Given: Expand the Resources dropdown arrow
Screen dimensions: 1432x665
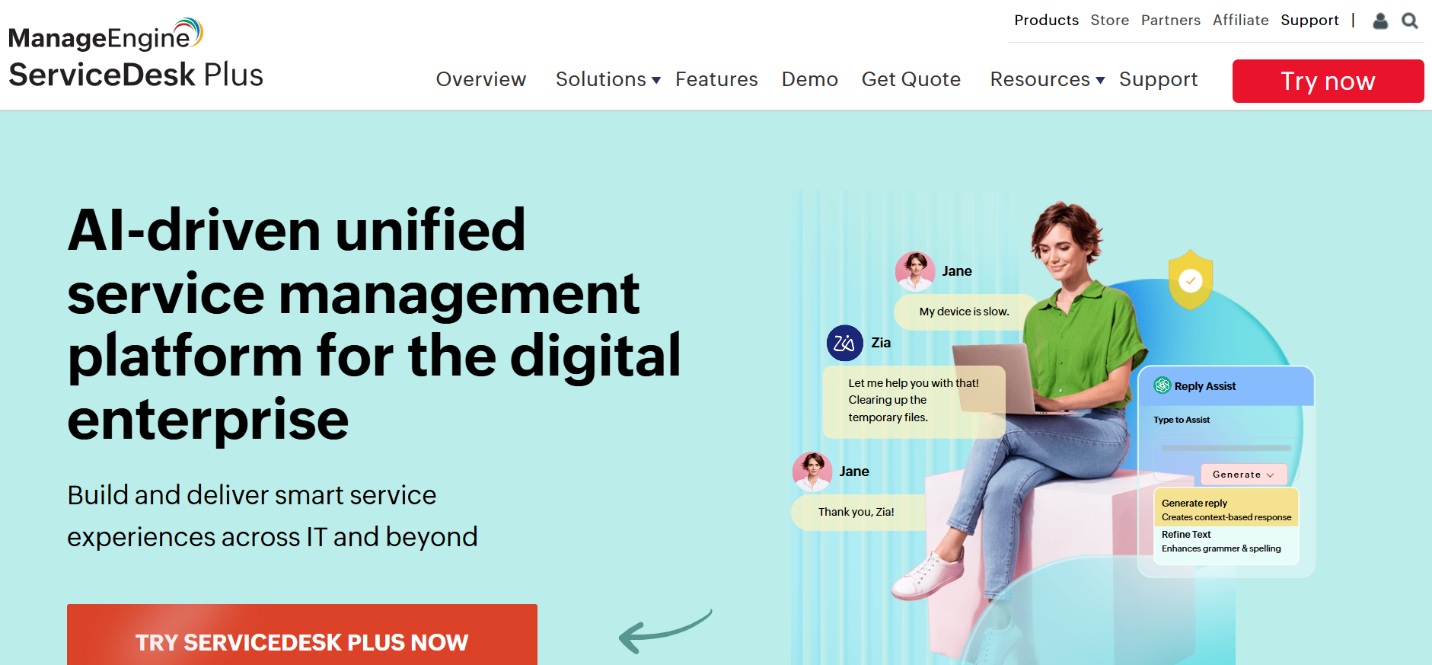Looking at the screenshot, I should pos(1100,80).
